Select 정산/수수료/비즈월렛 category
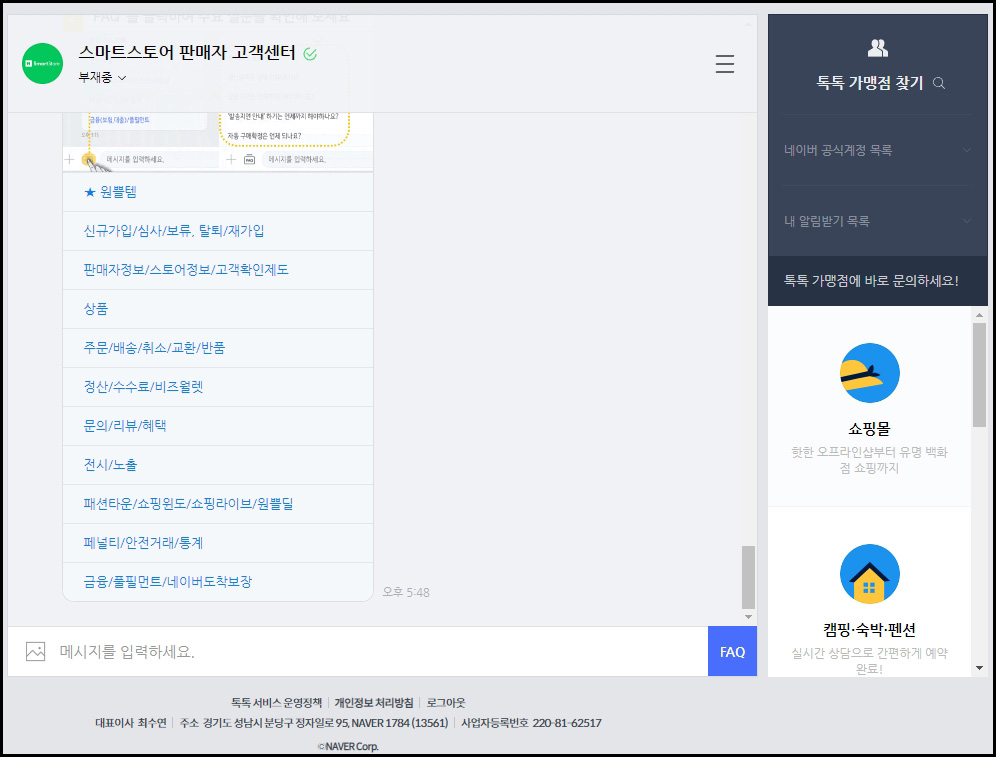The width and height of the screenshot is (996, 757). [x=218, y=387]
